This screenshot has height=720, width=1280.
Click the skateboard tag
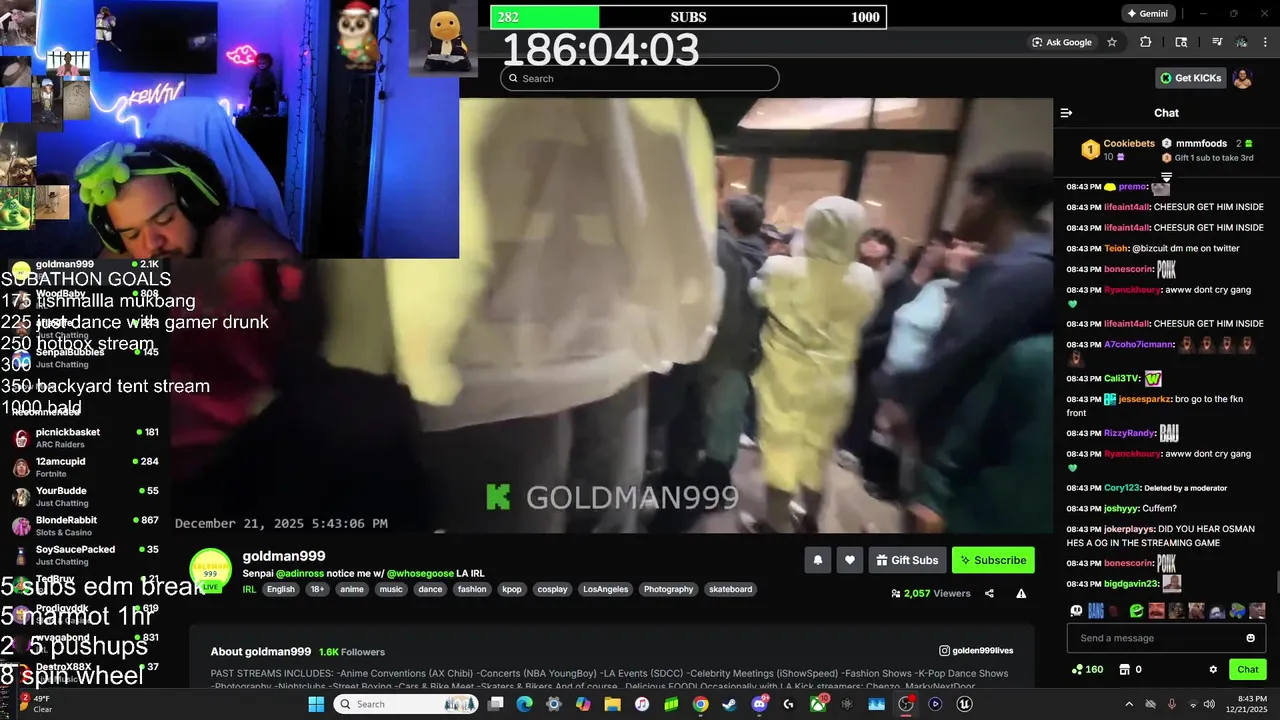[x=731, y=589]
